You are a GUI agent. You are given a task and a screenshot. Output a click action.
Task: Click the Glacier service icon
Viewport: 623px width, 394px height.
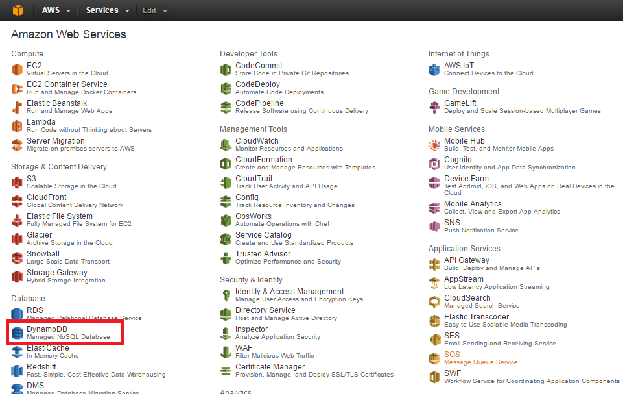pos(17,239)
